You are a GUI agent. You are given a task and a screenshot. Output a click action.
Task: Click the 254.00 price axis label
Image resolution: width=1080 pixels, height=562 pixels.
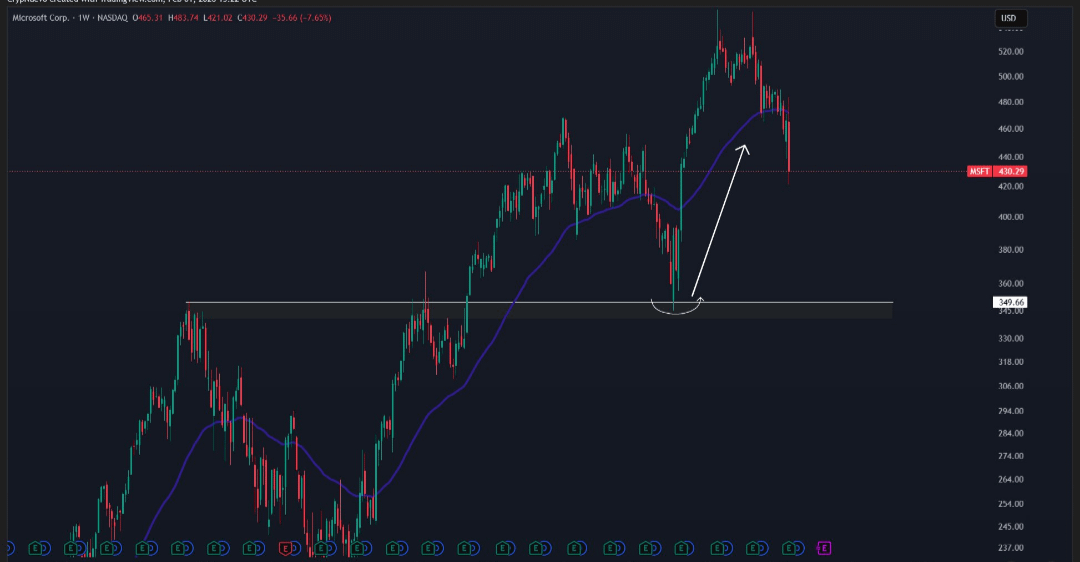1010,503
